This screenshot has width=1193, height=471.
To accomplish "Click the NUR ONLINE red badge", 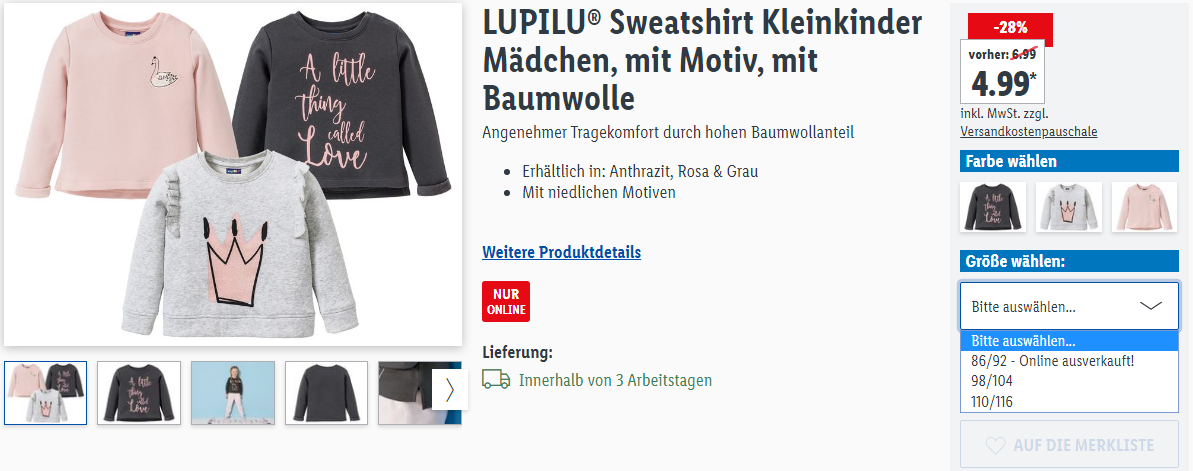I will (506, 301).
